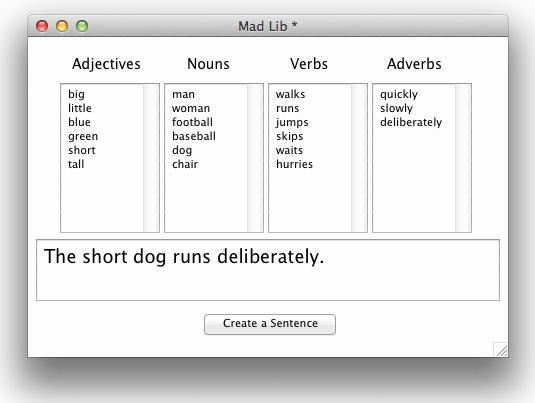Minimize Mad Lib with yellow button
This screenshot has width=535, height=403.
(x=62, y=26)
